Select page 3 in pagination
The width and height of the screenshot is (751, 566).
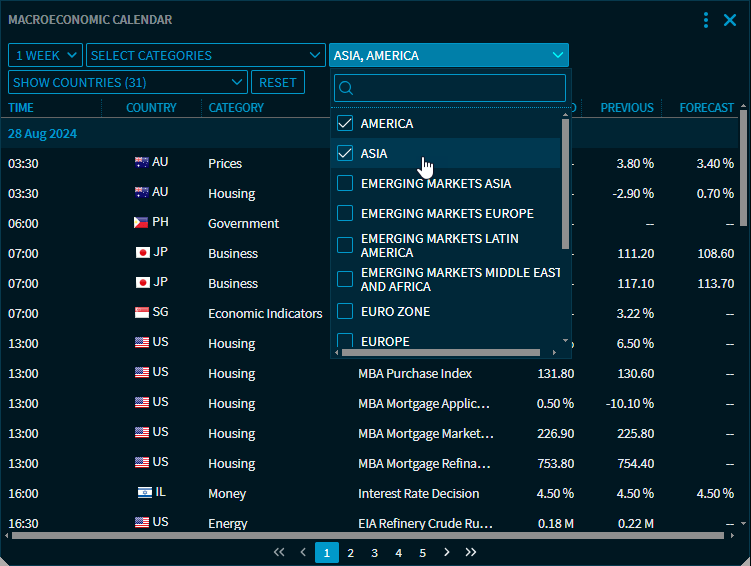pos(374,552)
